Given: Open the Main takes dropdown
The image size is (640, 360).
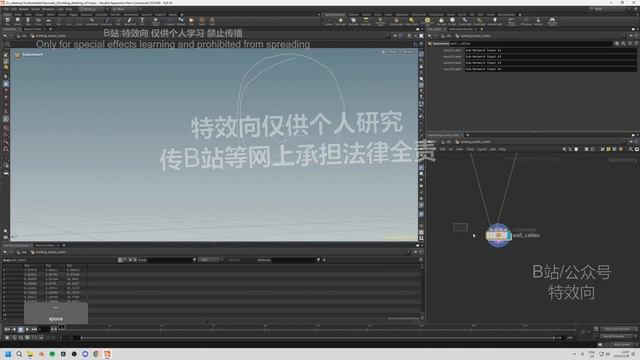Looking at the screenshot, I should (126, 9).
